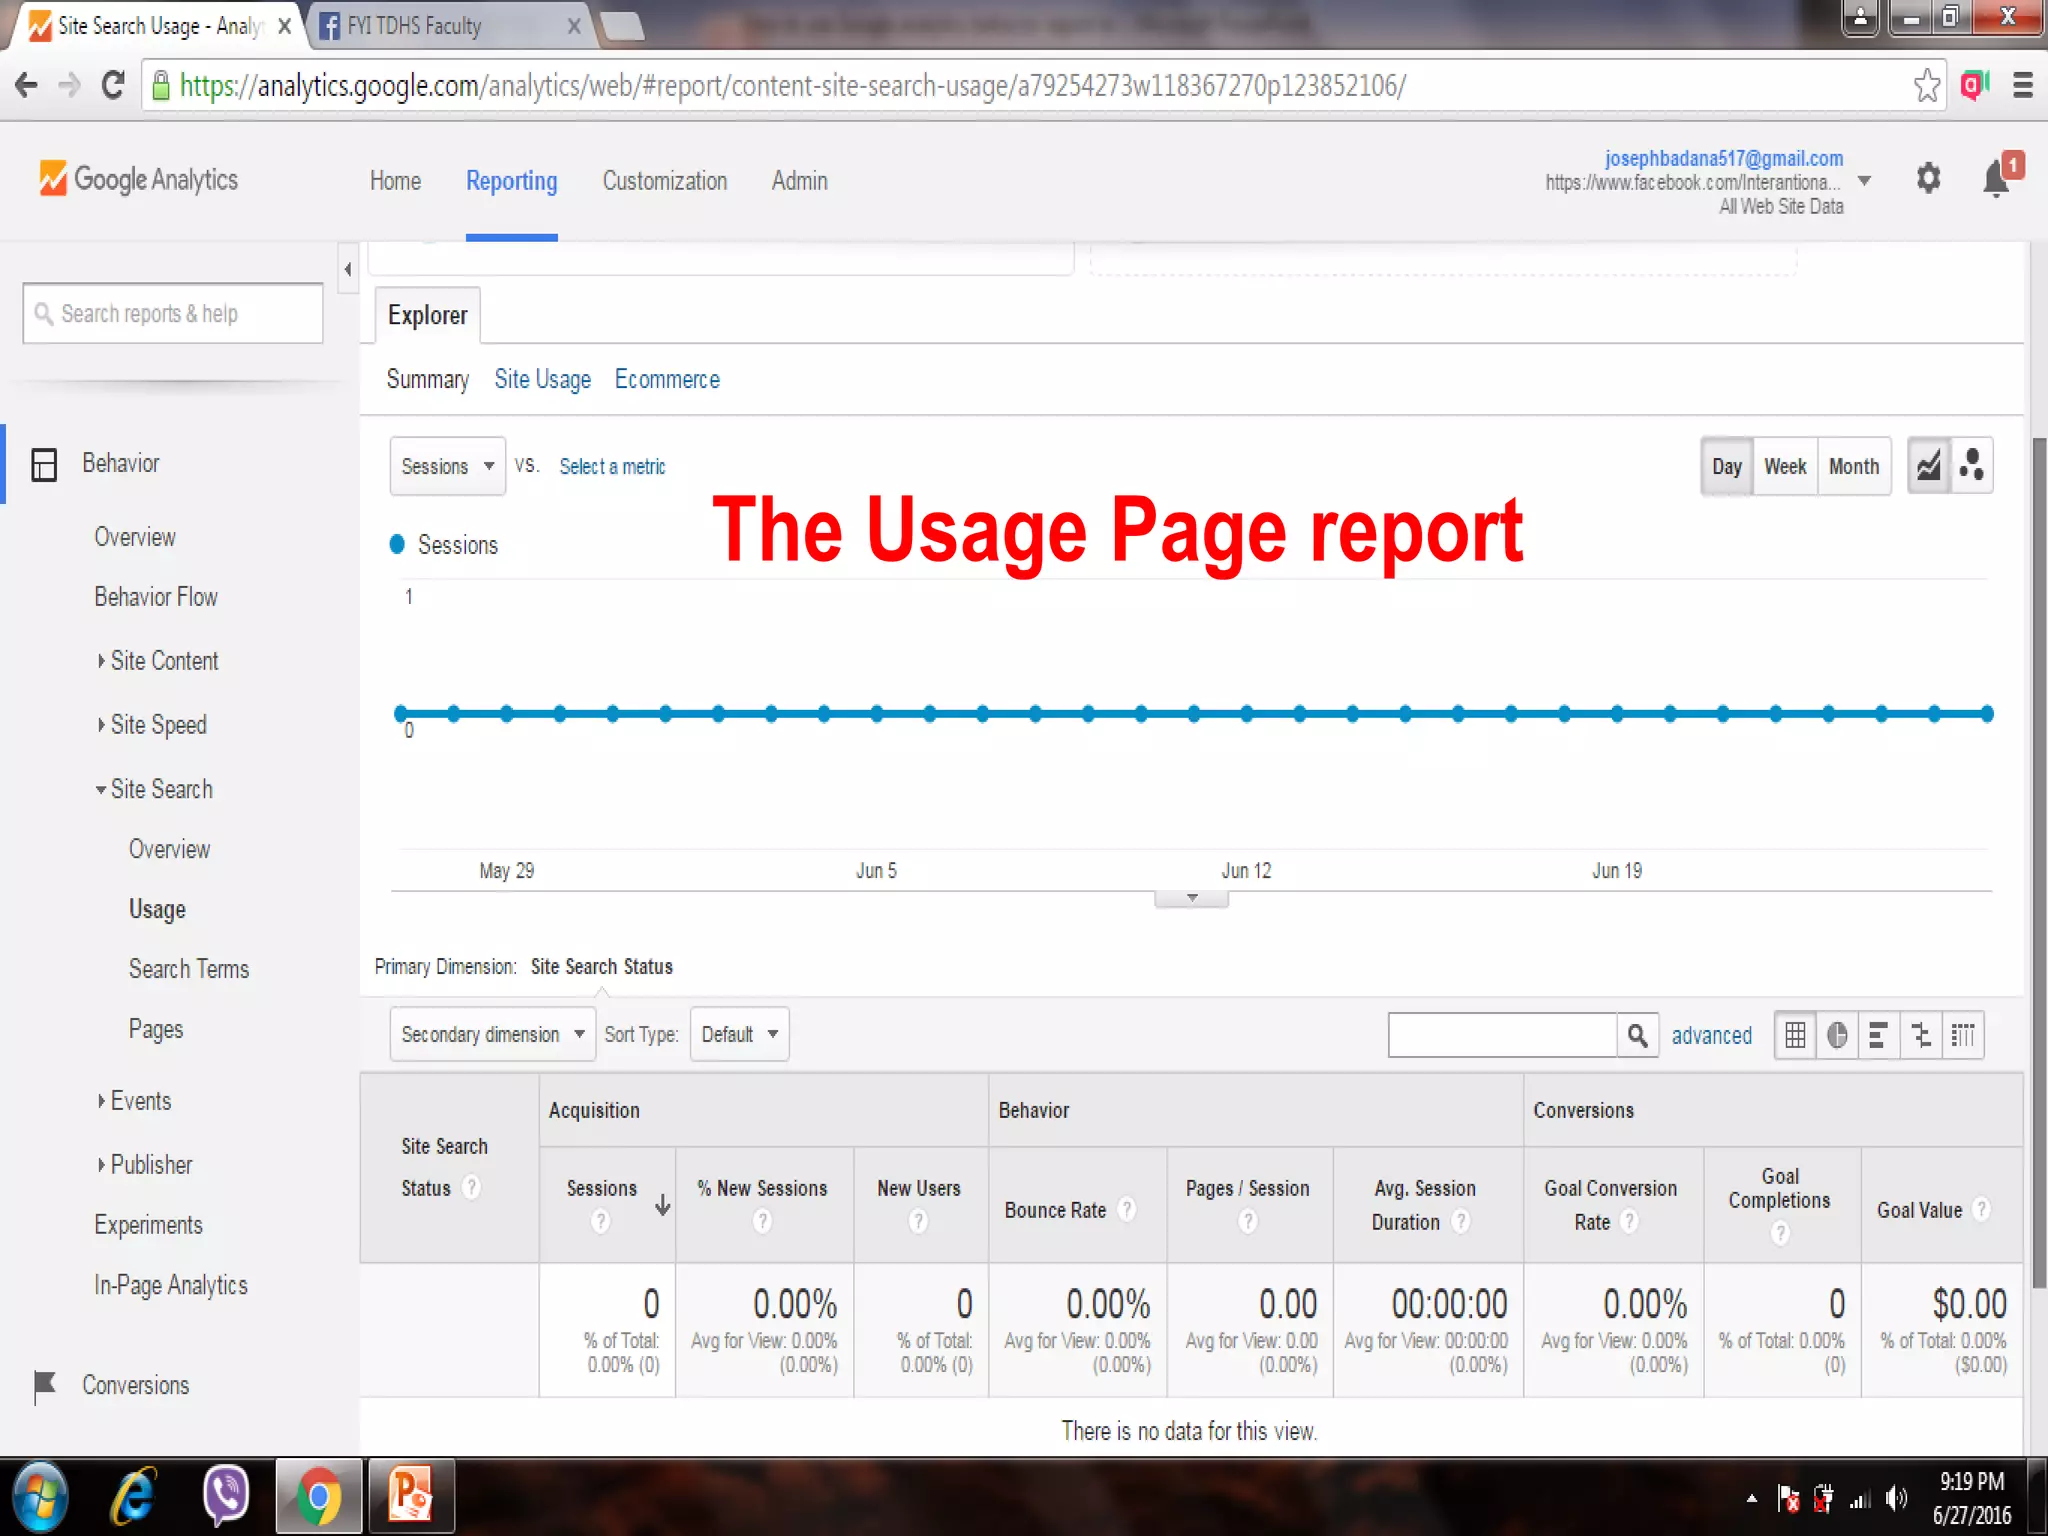Viewport: 2048px width, 1536px height.
Task: Click the Site Usage link
Action: [542, 380]
